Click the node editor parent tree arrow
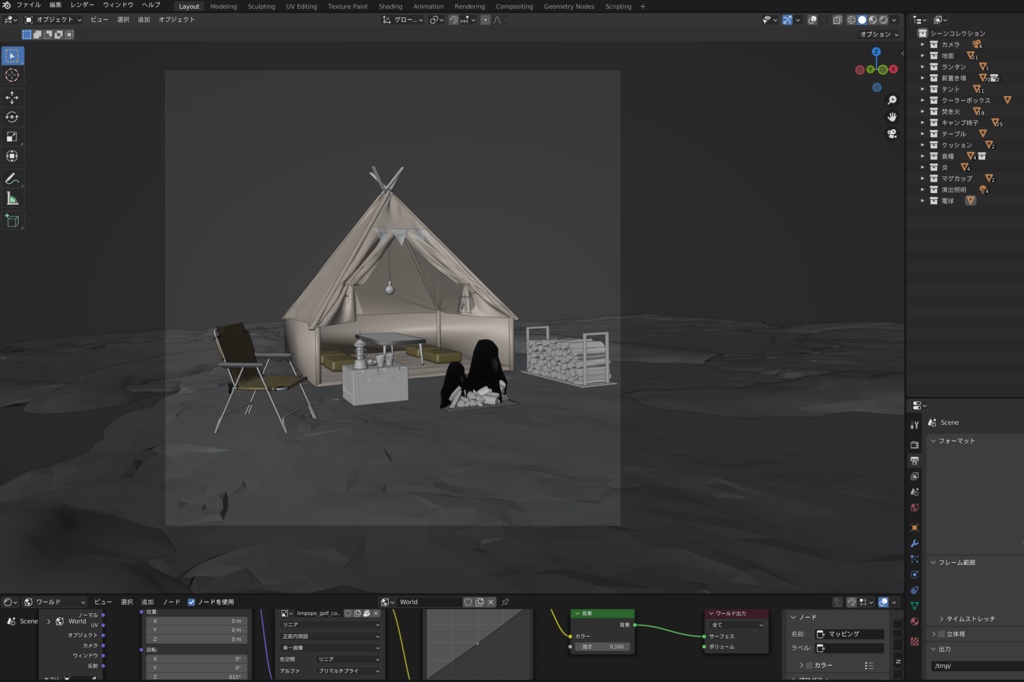Viewport: 1024px width, 682px height. coord(837,602)
